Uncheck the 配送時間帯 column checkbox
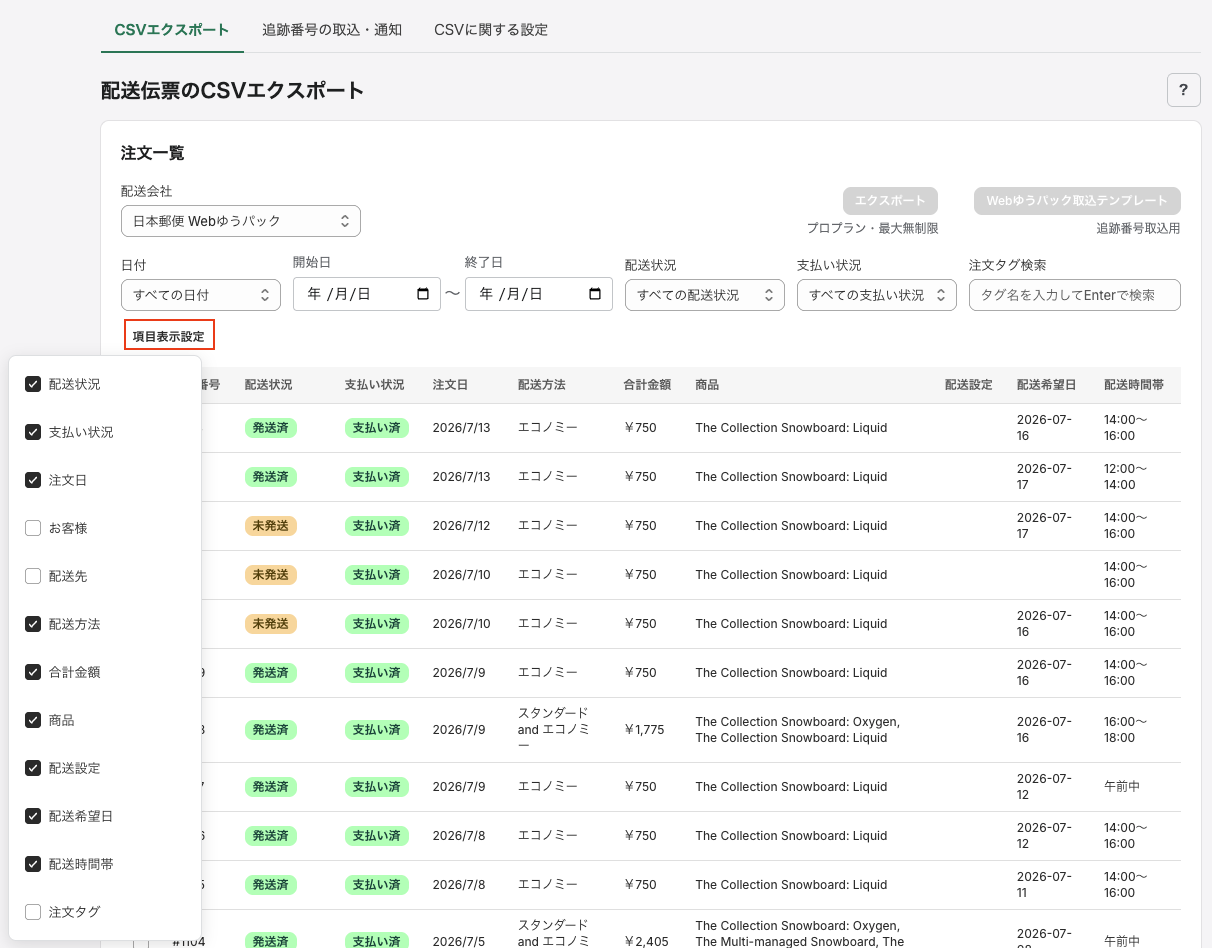The width and height of the screenshot is (1212, 948). coord(33,864)
